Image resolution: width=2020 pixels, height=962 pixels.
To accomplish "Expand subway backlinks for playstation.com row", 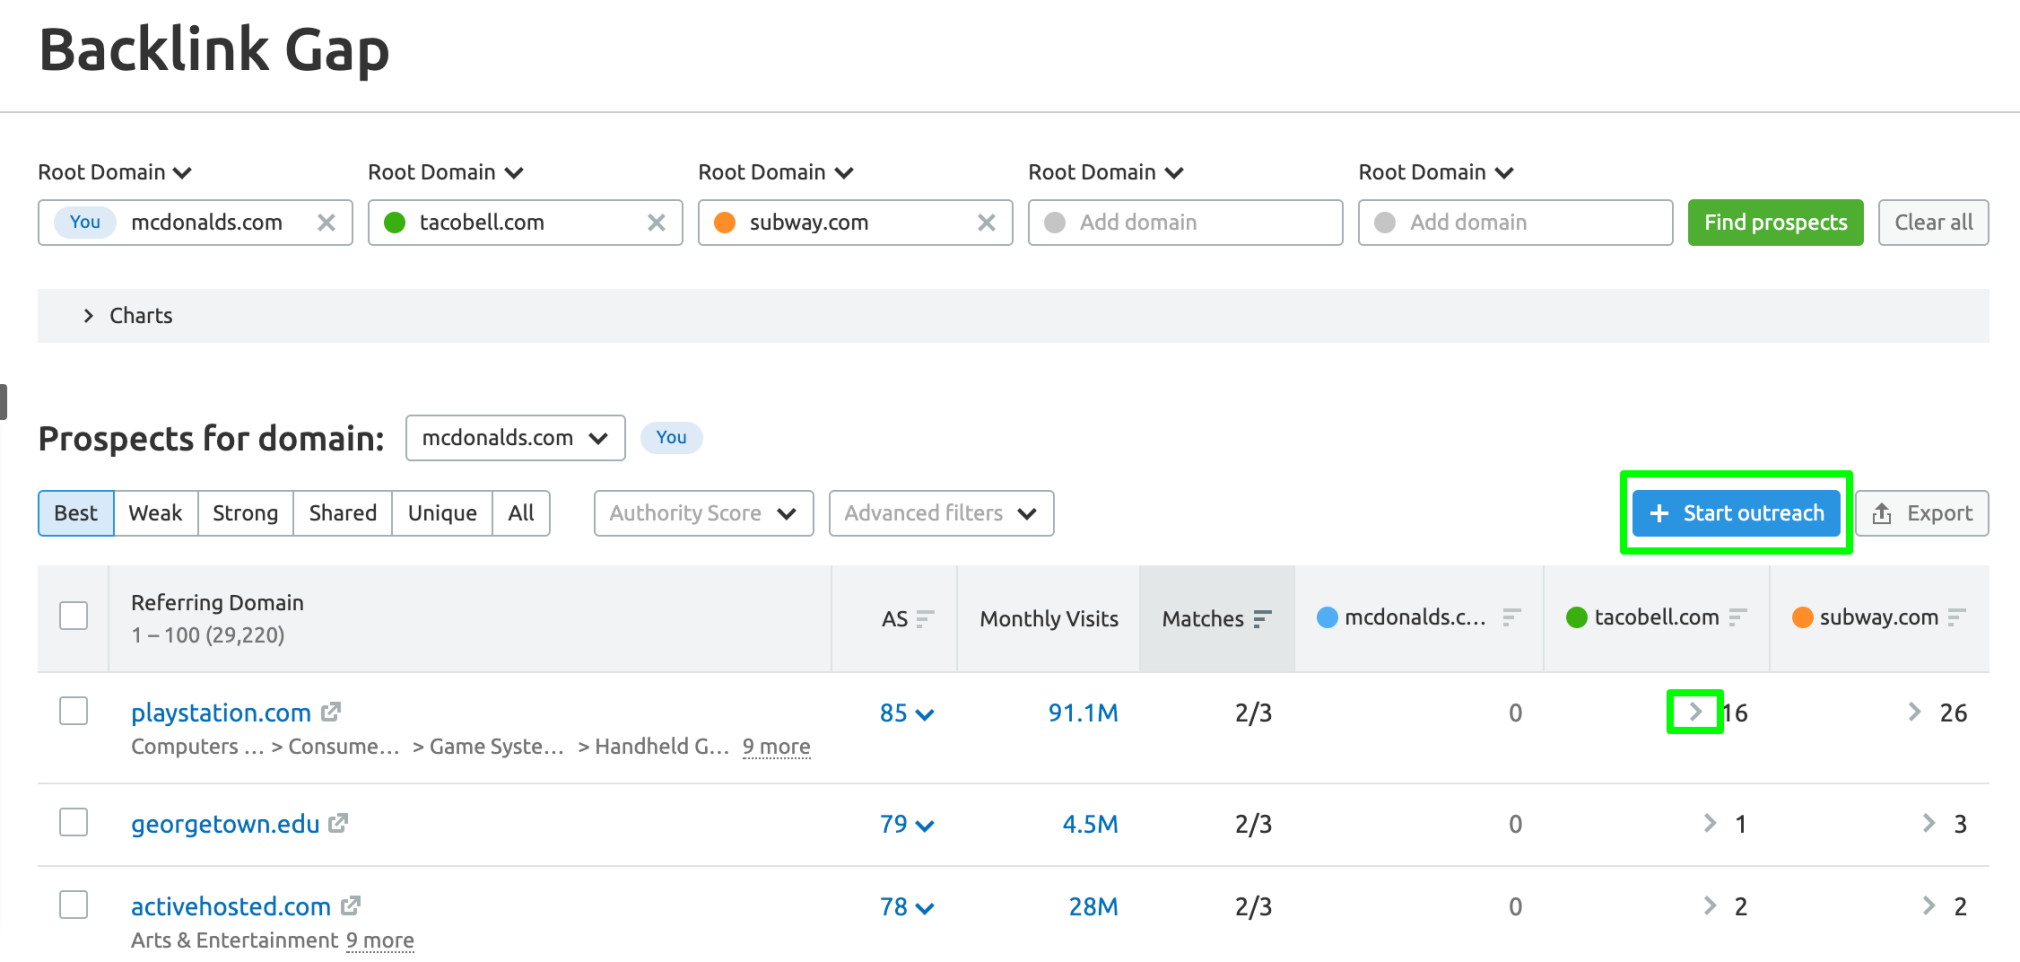I will coord(1914,711).
